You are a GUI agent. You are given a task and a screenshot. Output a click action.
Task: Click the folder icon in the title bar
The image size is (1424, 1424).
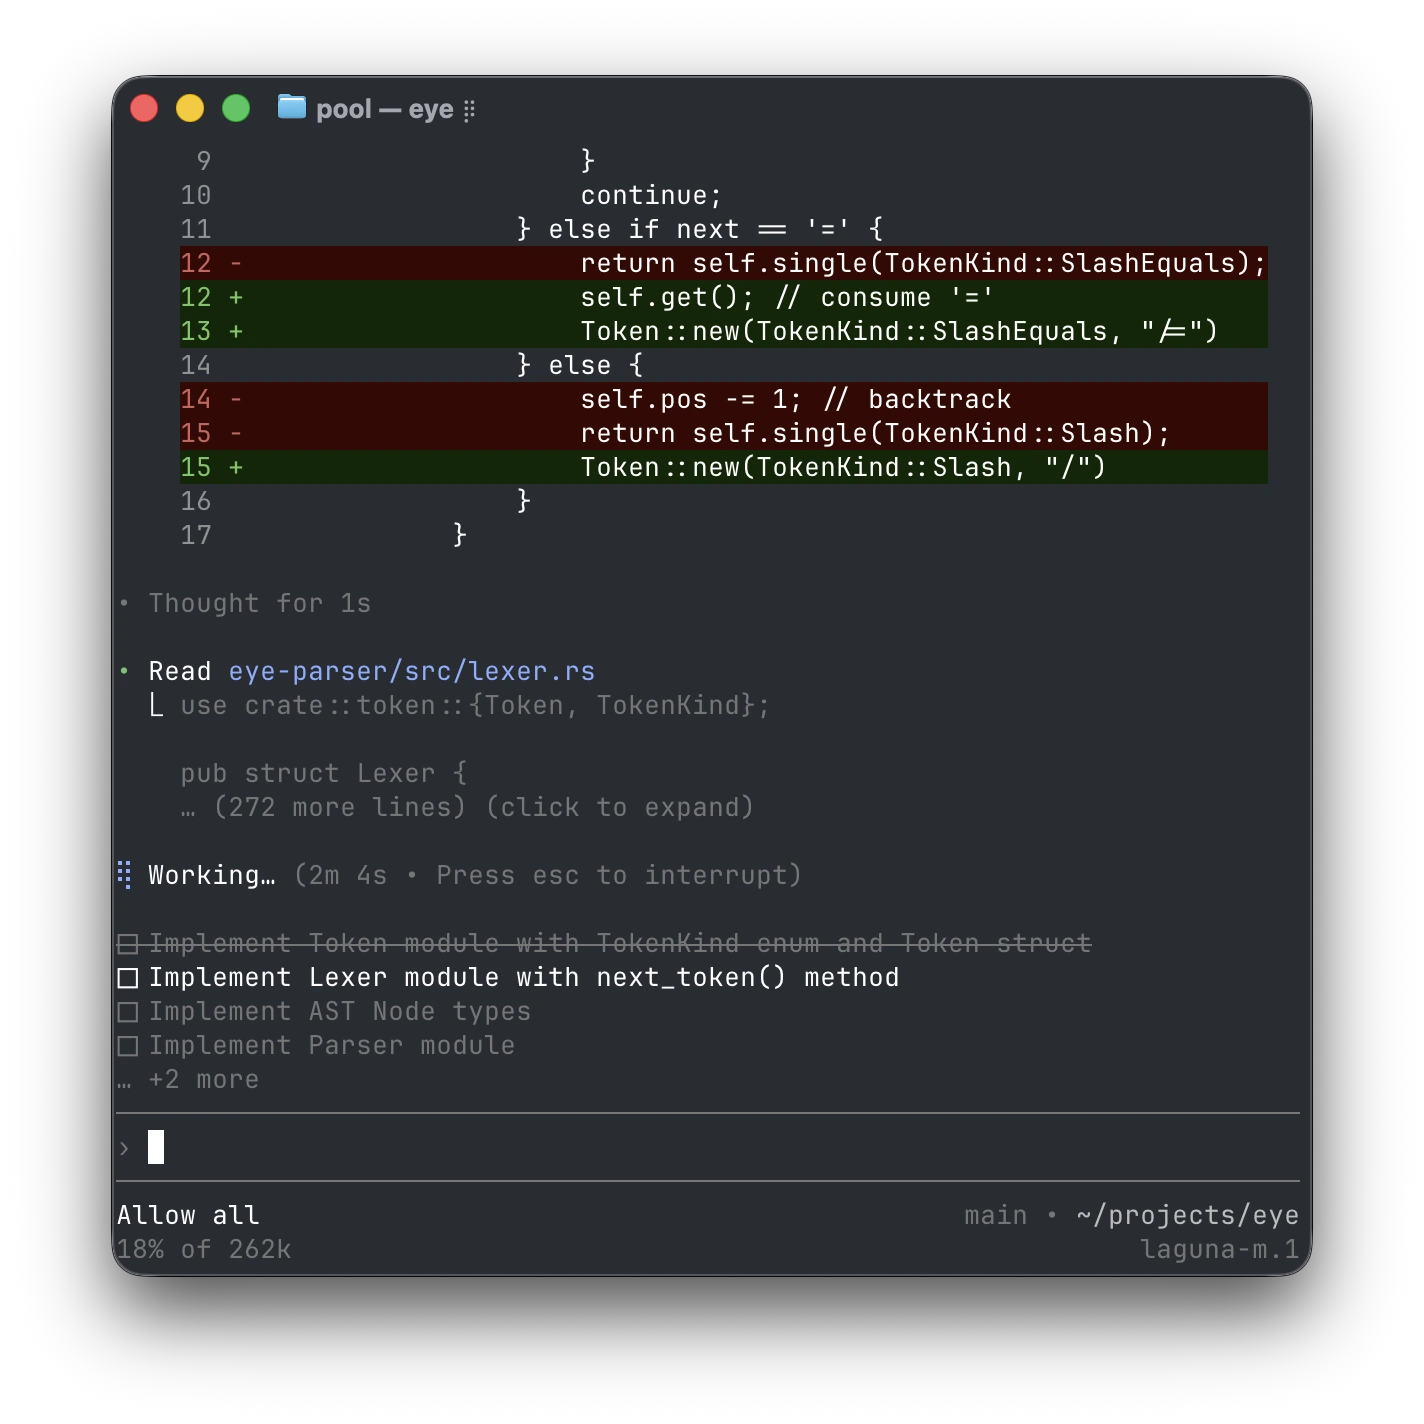[291, 107]
